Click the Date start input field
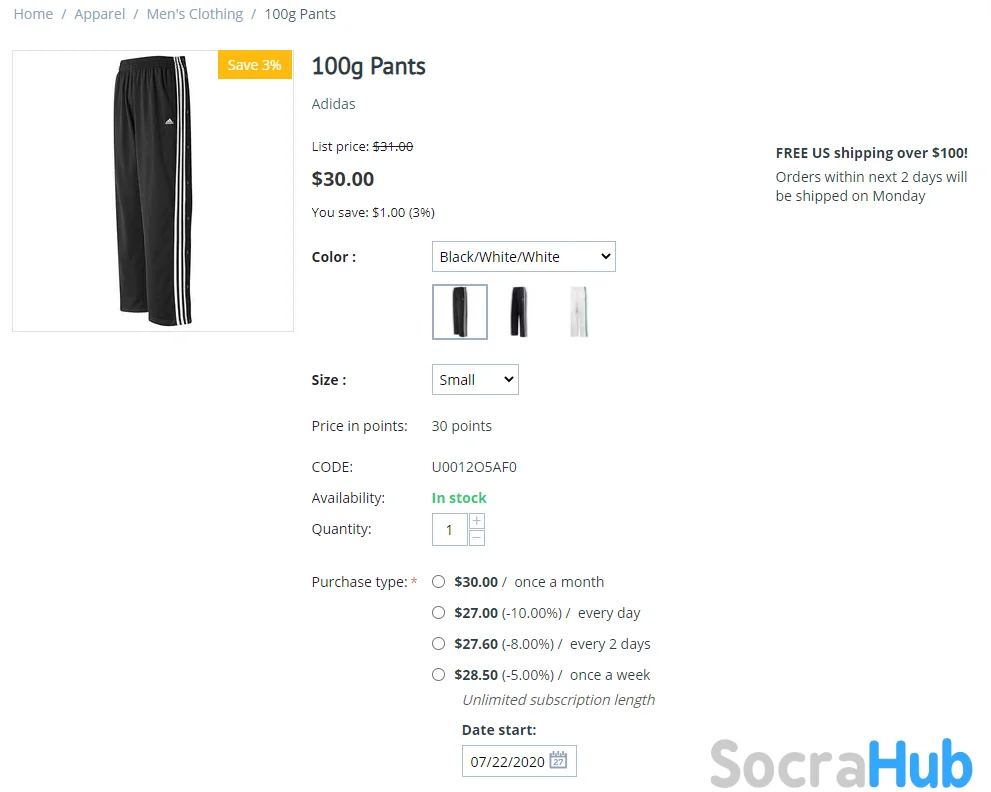This screenshot has width=991, height=792. 507,761
